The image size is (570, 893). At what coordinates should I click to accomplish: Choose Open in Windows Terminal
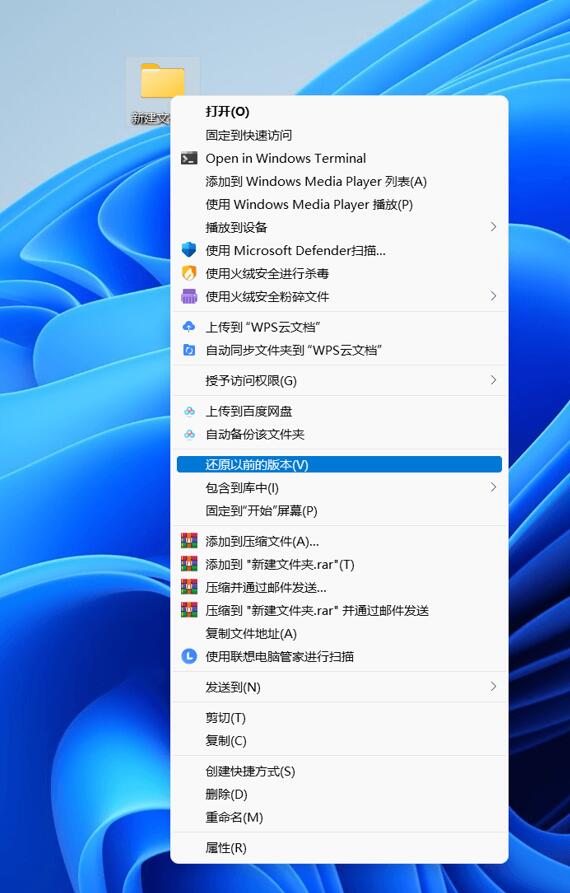tap(339, 158)
